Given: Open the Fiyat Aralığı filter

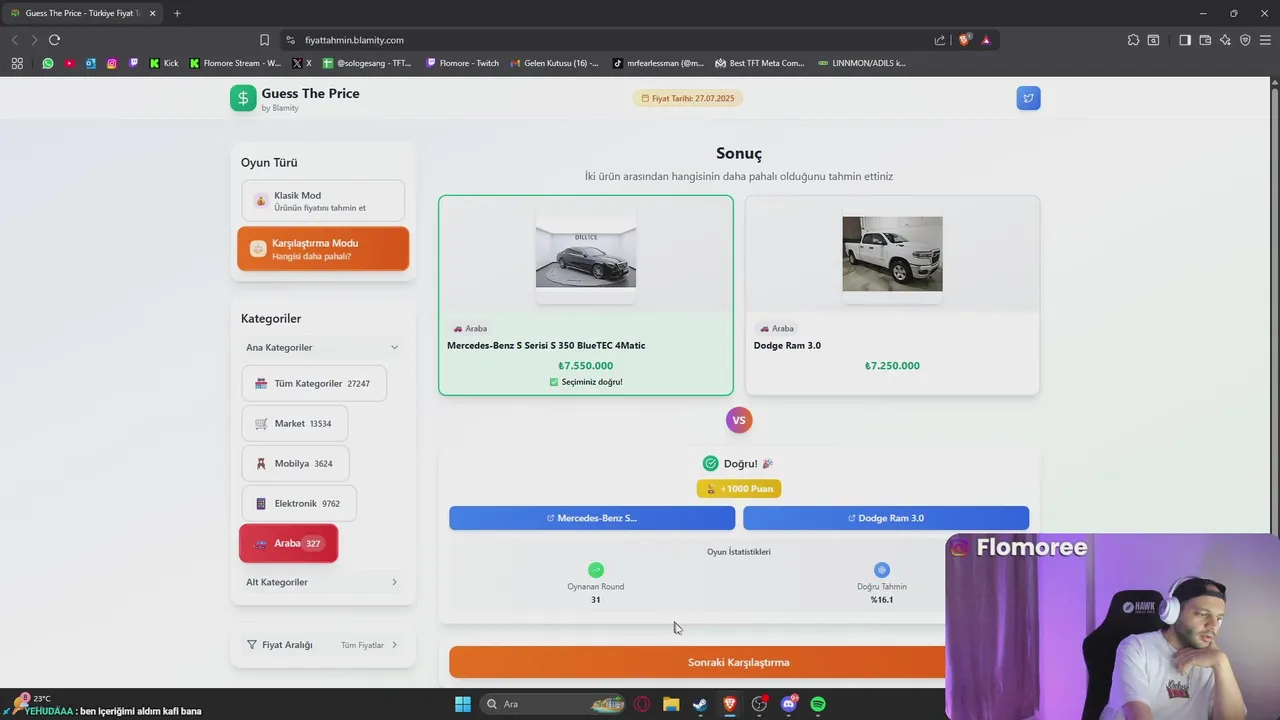Looking at the screenshot, I should coord(323,645).
